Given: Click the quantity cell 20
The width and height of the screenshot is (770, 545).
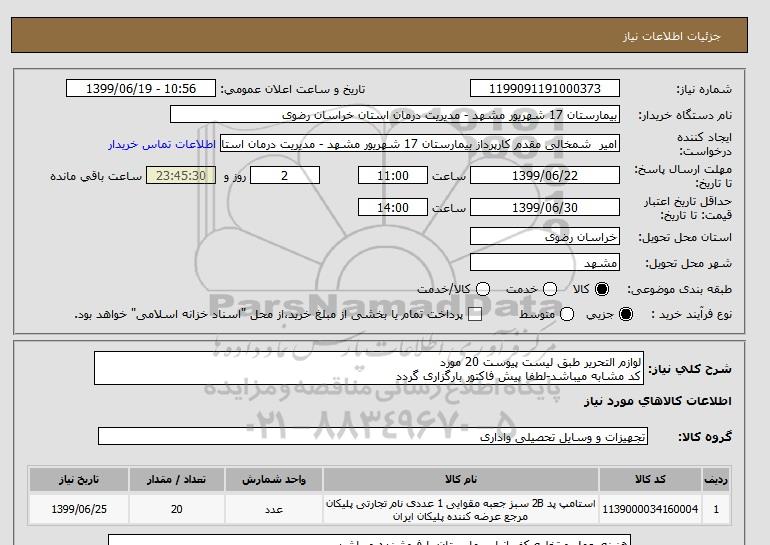Looking at the screenshot, I should (x=177, y=510).
